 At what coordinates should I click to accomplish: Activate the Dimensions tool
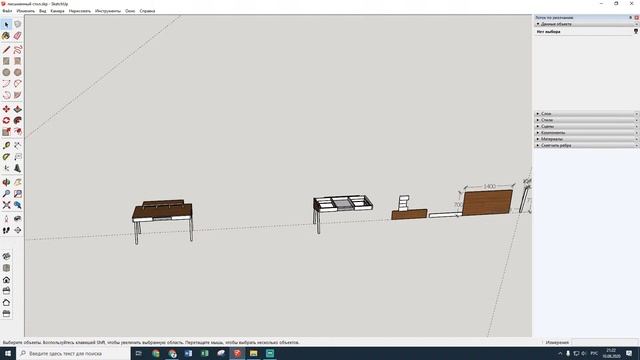click(x=18, y=145)
